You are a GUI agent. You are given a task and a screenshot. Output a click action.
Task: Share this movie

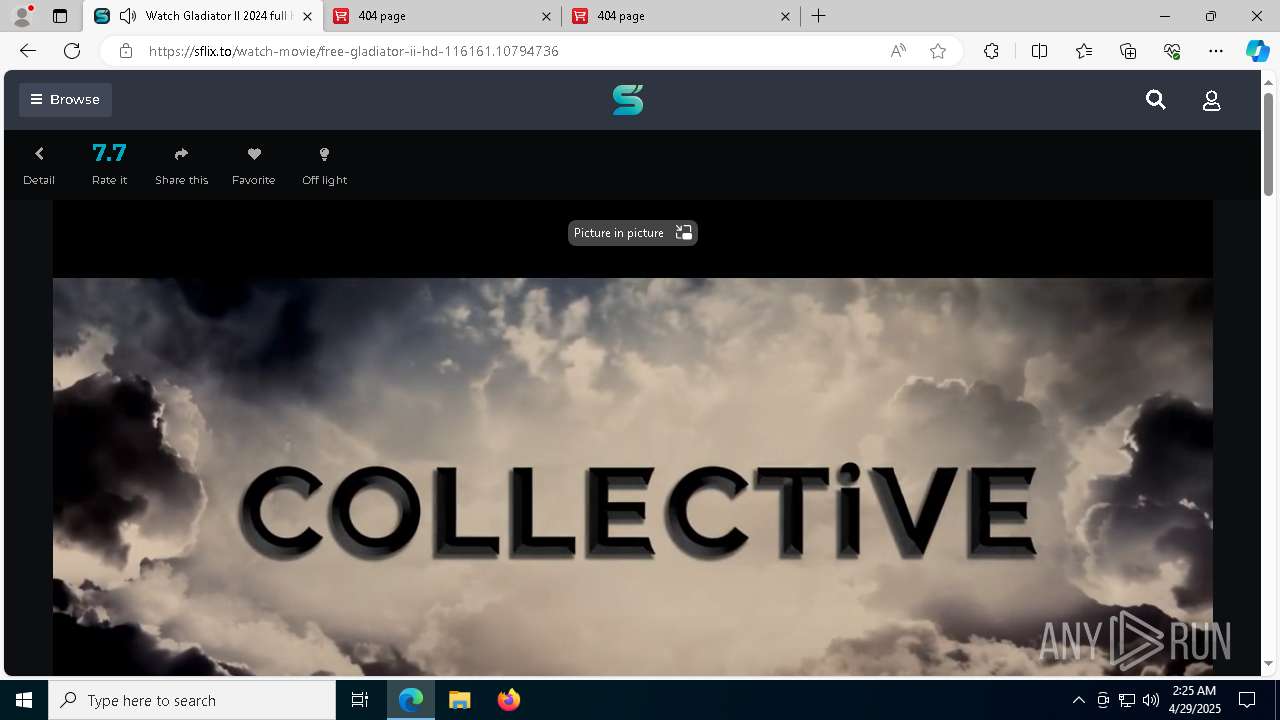click(181, 165)
